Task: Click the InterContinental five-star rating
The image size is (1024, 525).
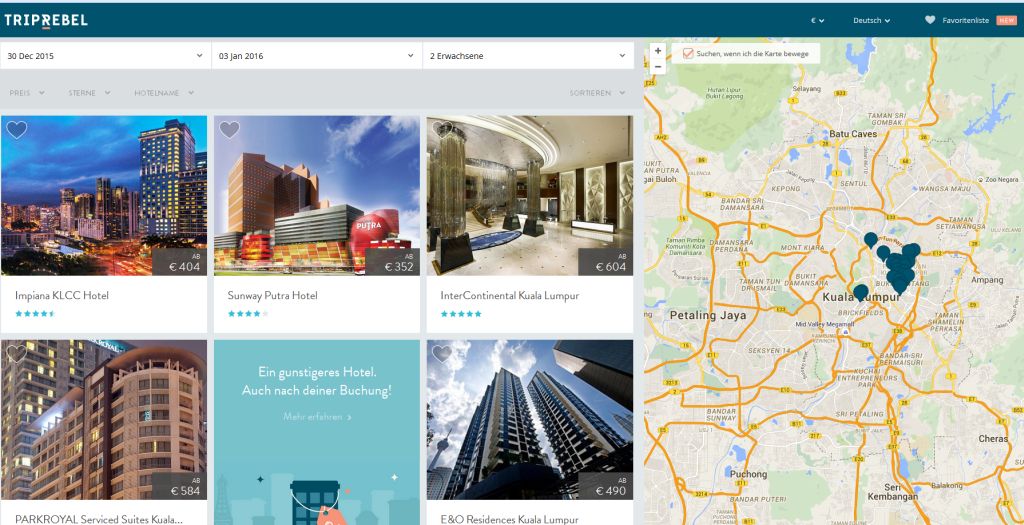Action: tap(461, 314)
